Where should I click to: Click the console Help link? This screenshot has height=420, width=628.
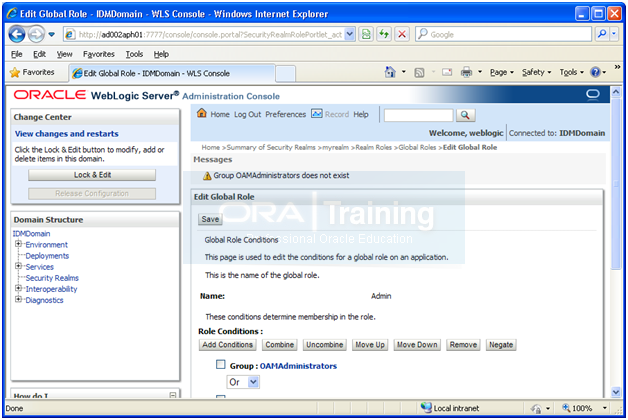pyautogui.click(x=360, y=115)
